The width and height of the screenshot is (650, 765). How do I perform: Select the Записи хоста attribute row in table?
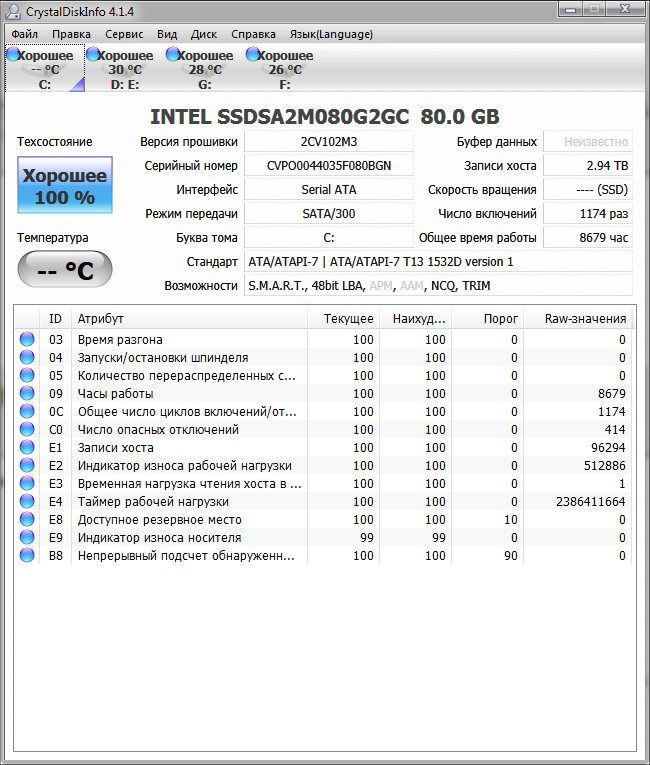324,448
